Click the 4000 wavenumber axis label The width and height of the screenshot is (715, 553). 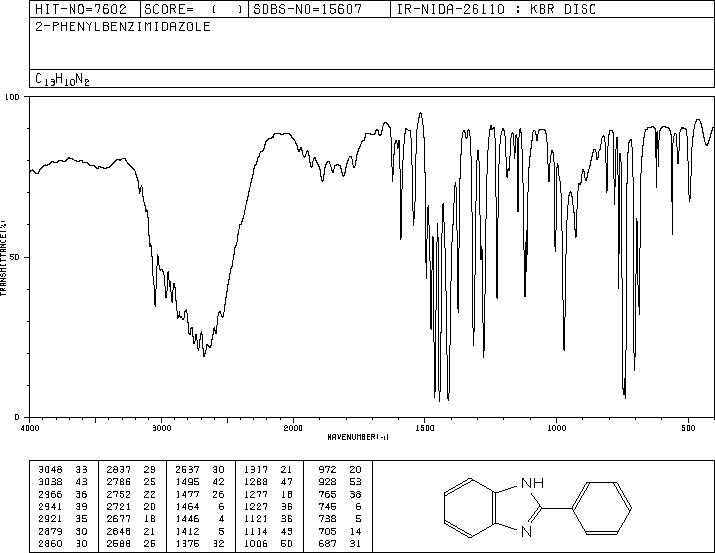tap(30, 428)
